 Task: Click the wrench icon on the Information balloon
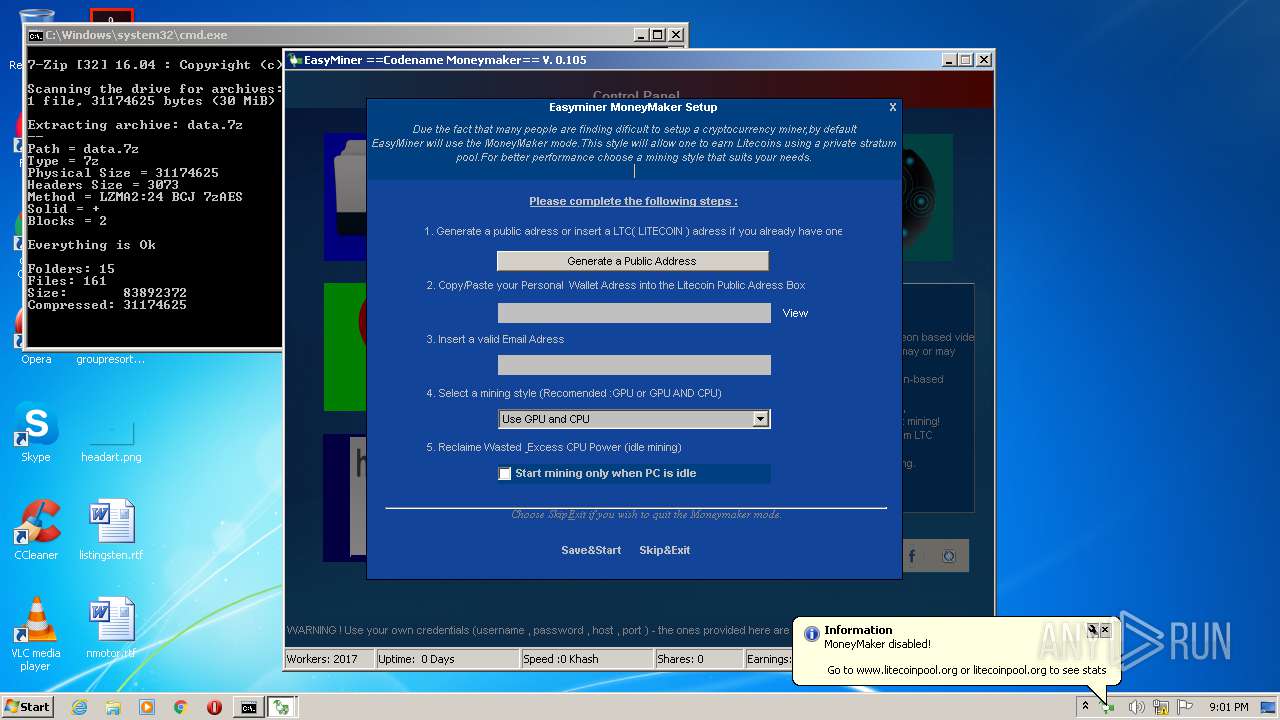pos(1093,630)
